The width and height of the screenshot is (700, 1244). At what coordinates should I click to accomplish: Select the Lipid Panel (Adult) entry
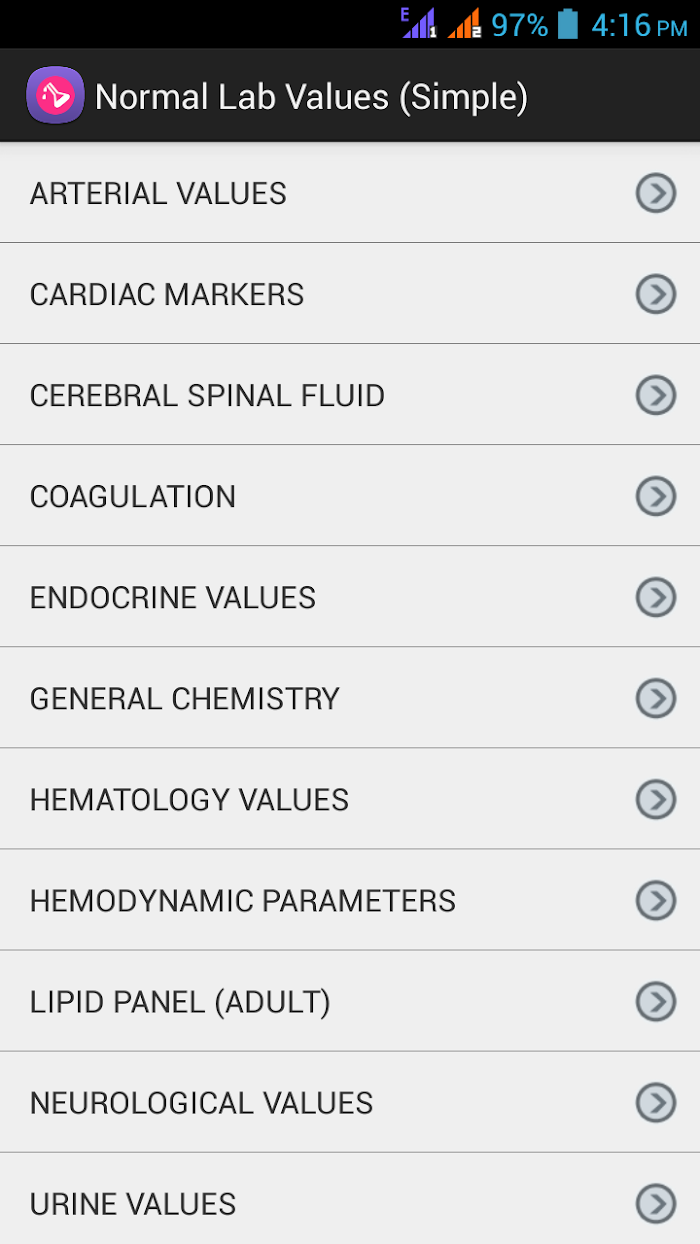pyautogui.click(x=180, y=1002)
